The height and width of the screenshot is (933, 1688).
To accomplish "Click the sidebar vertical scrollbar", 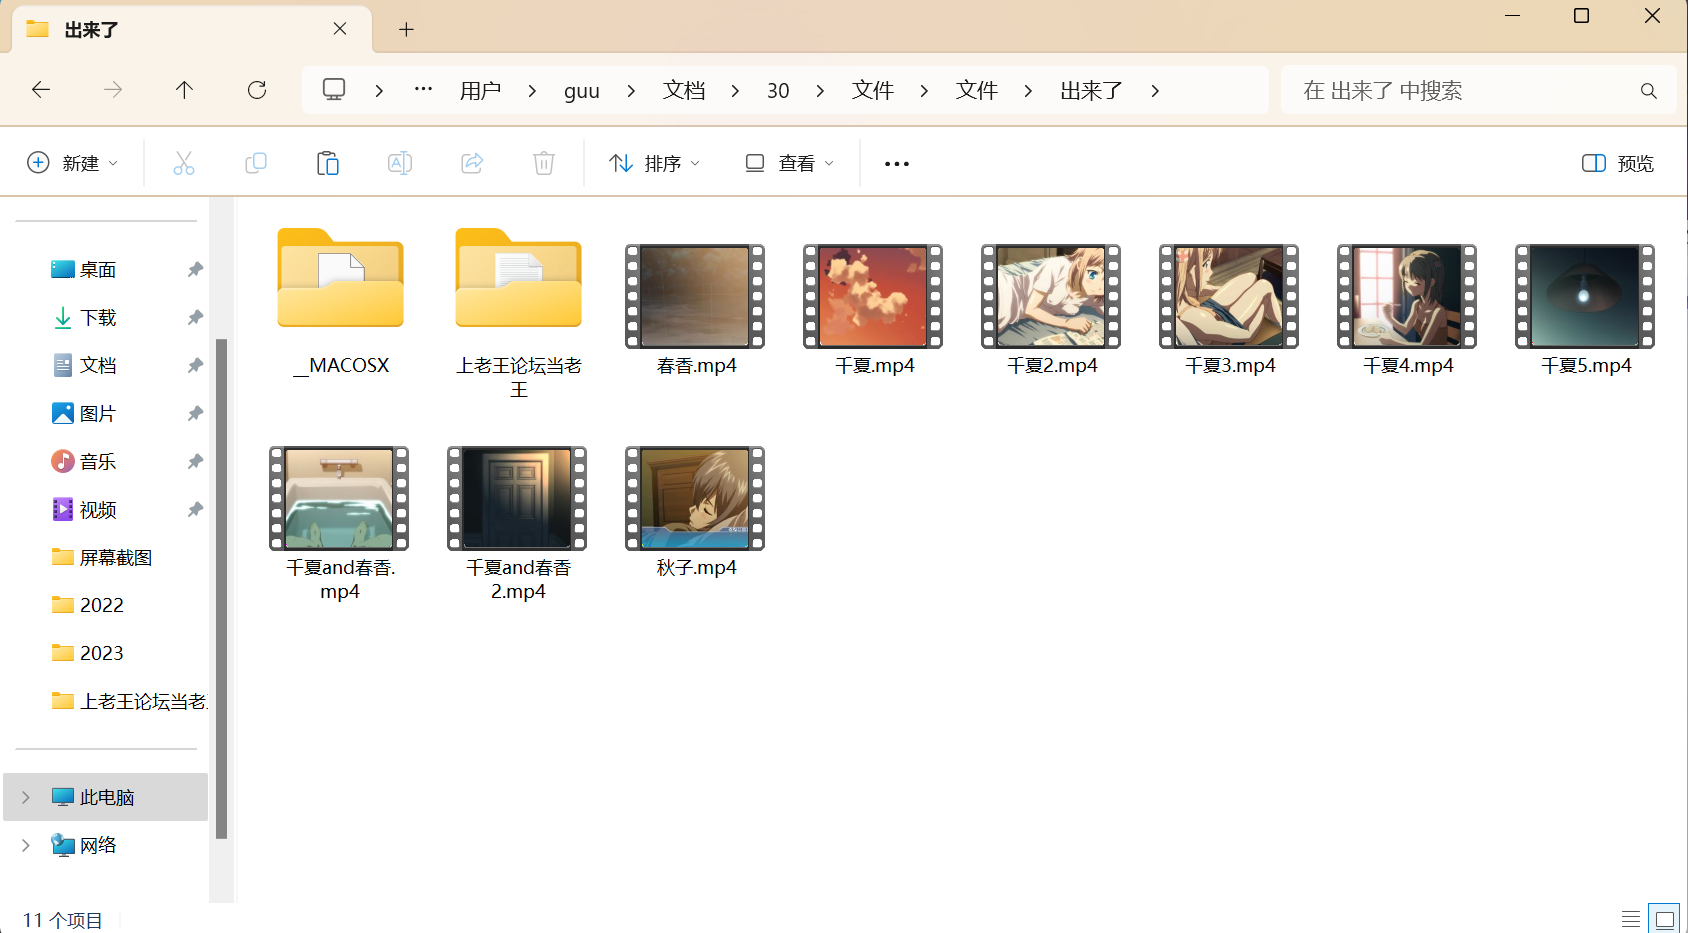I will [221, 588].
